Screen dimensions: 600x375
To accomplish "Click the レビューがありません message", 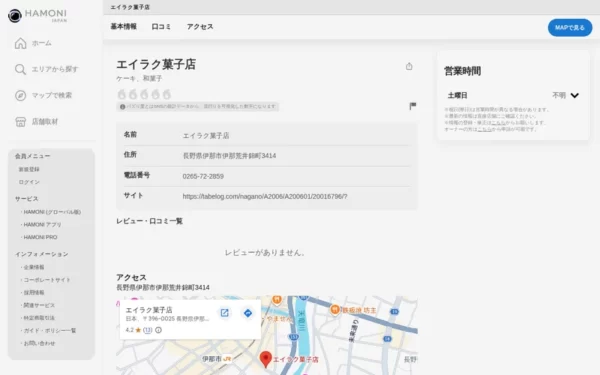I will pyautogui.click(x=264, y=253).
